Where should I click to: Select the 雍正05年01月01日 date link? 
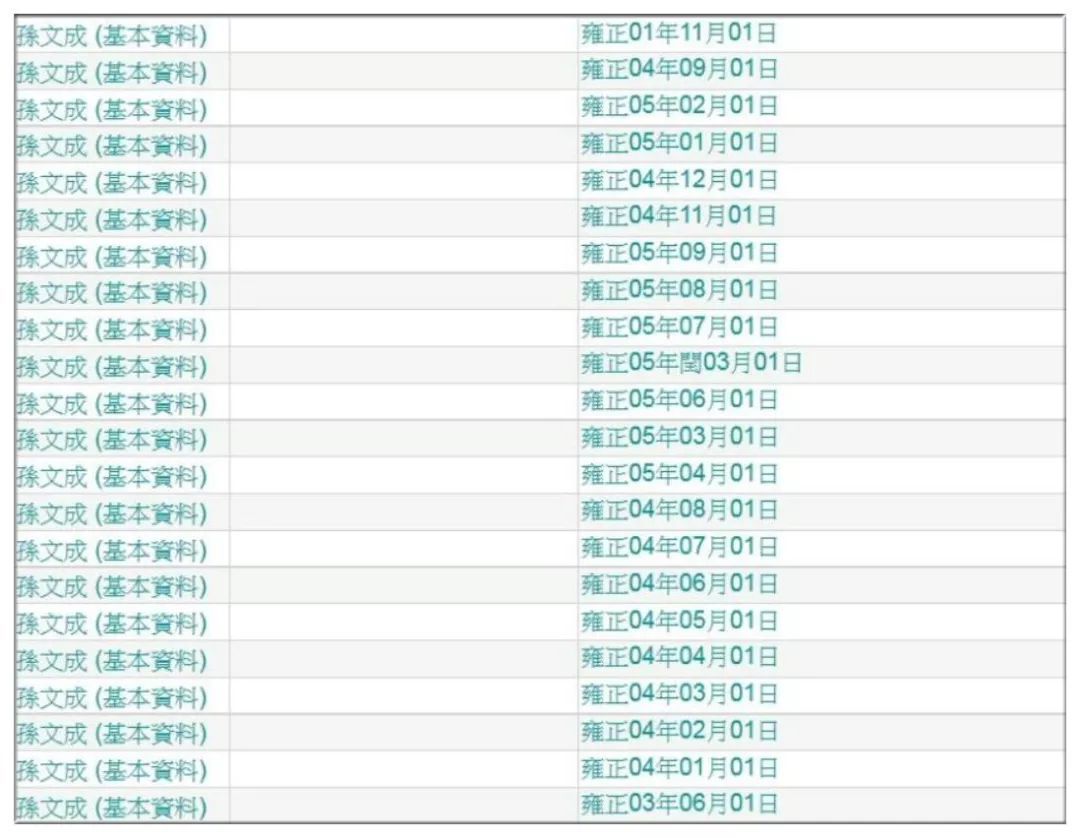pos(679,144)
